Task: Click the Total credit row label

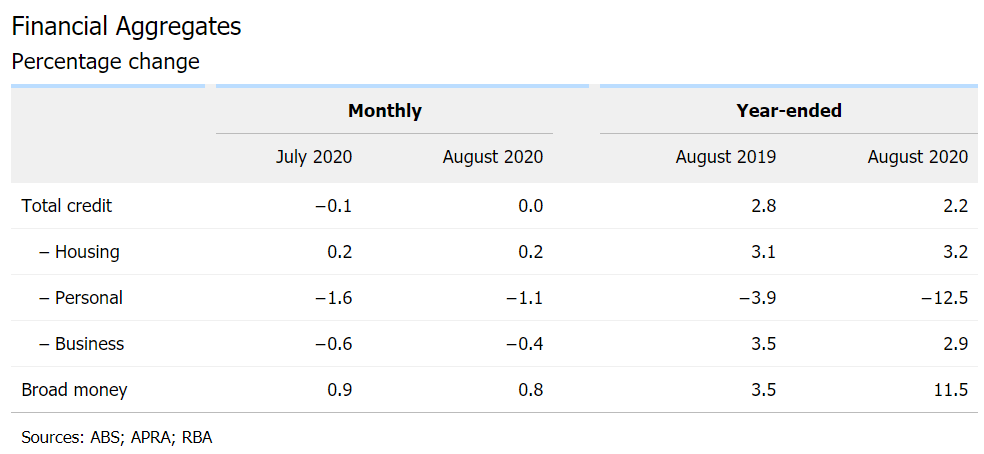Action: [x=67, y=206]
